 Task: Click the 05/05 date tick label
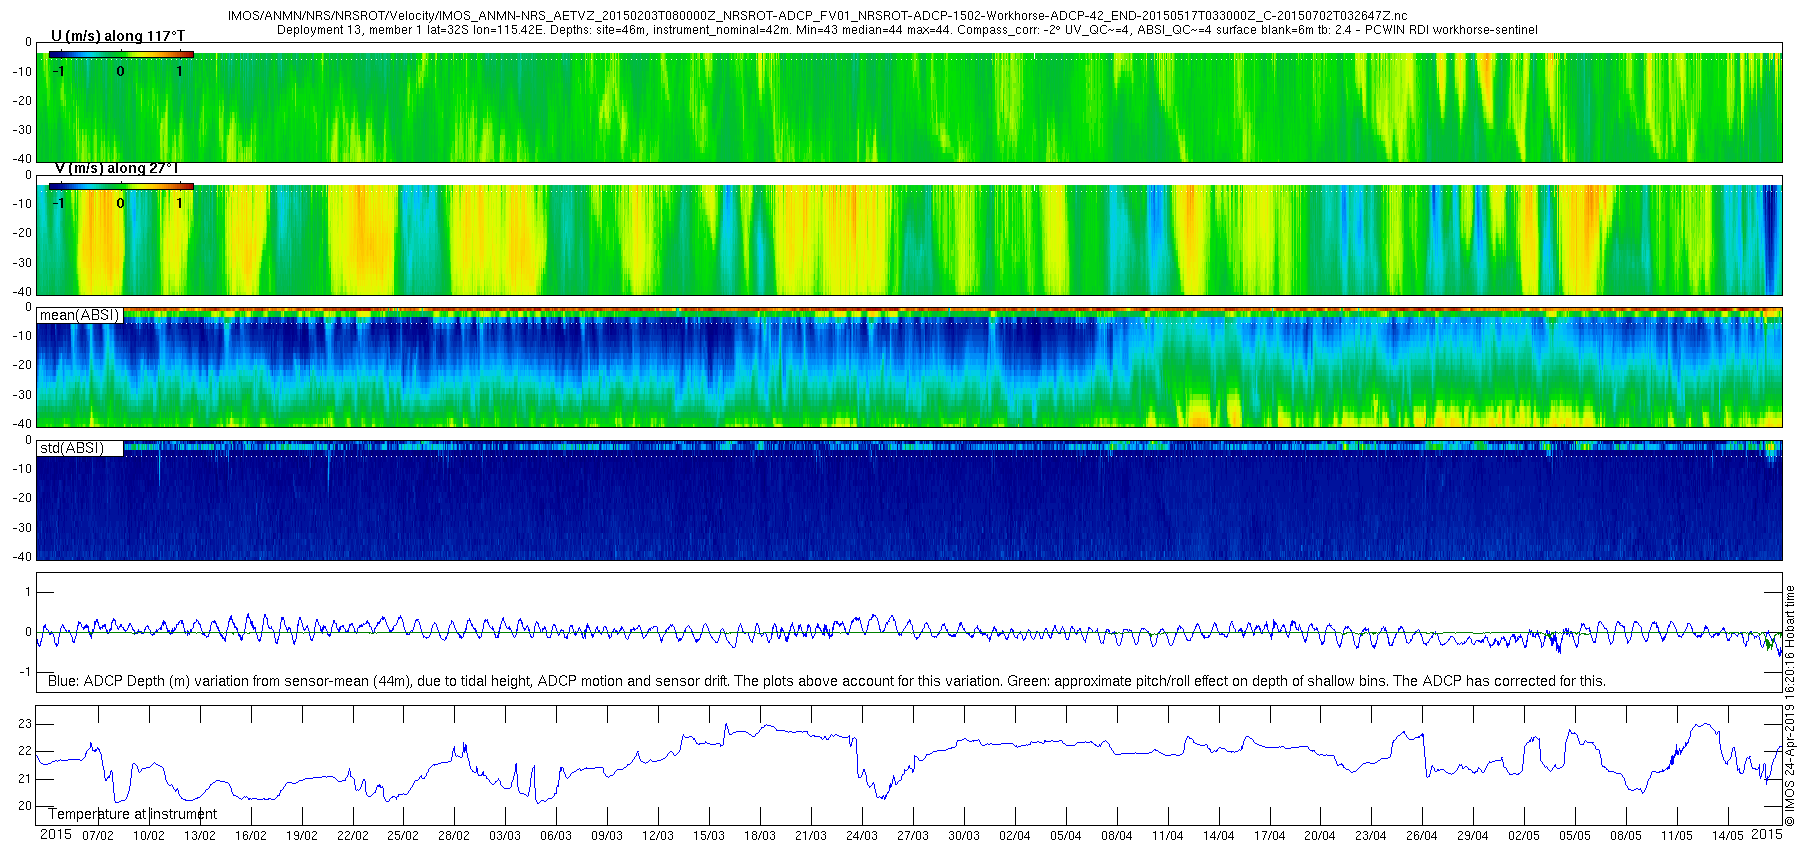pos(1575,836)
